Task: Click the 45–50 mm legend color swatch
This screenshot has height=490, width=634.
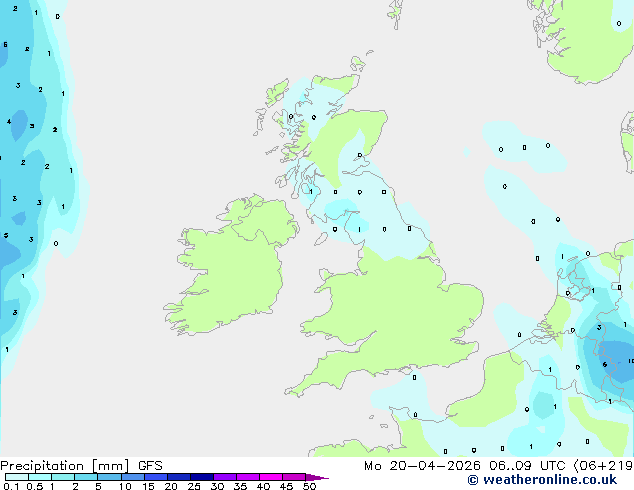Action: tap(294, 477)
